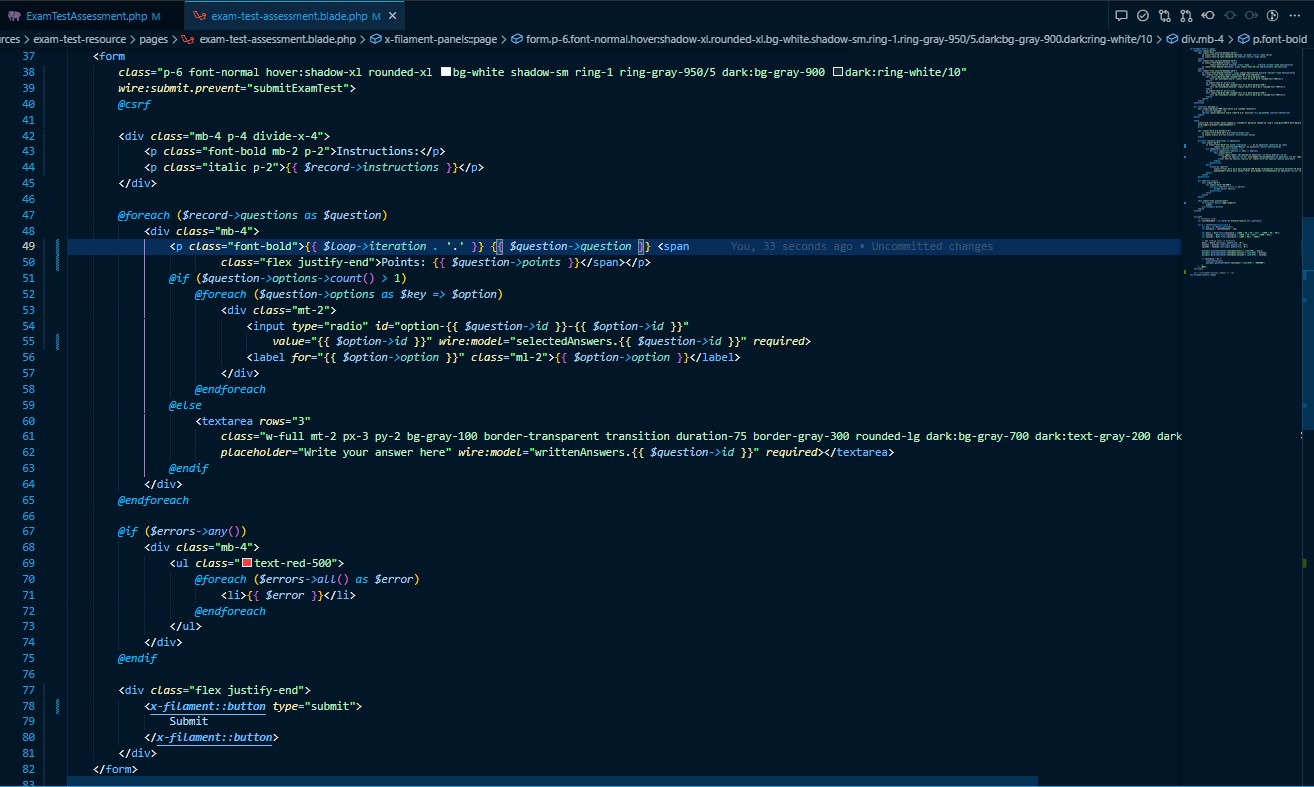
Task: Open the pages breadcrumb dropdown
Action: click(153, 39)
